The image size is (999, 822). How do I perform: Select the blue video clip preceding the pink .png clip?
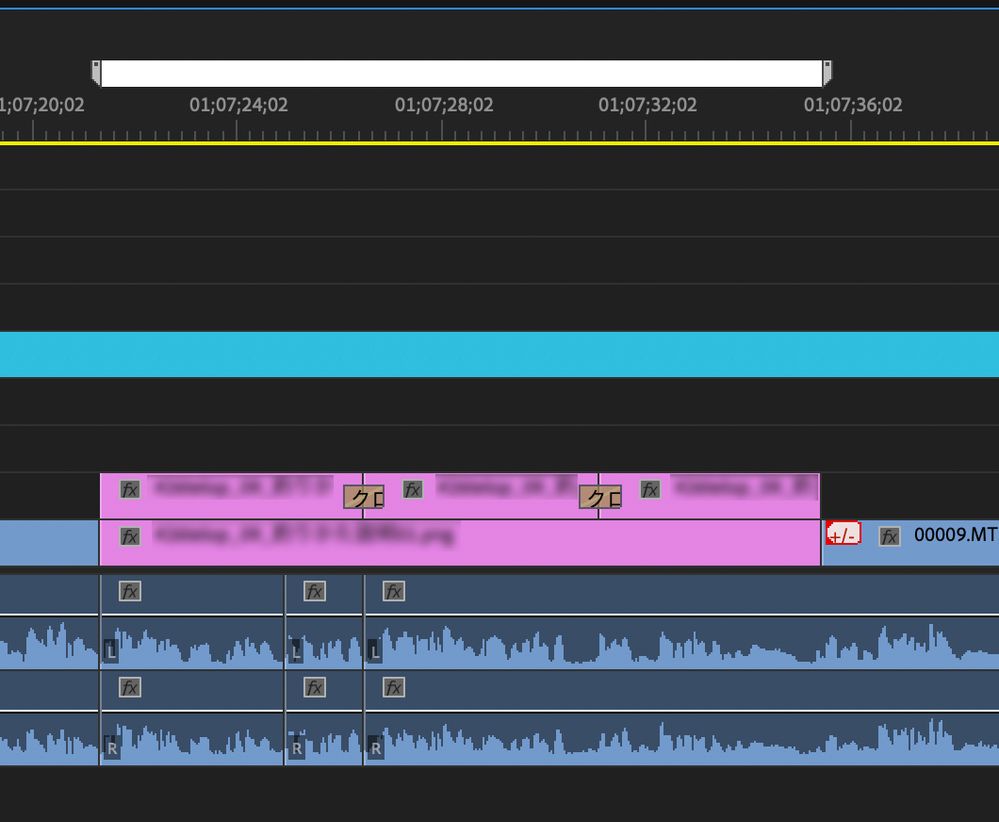coord(49,542)
